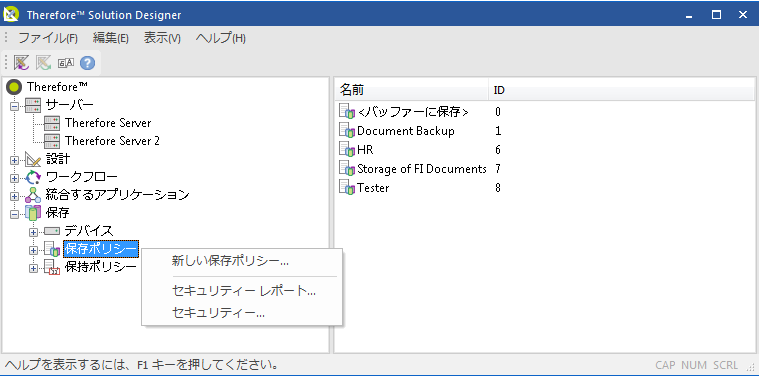Viewport: 759px width, 376px height.
Task: Select サーバー label in tree
Action: (69, 105)
